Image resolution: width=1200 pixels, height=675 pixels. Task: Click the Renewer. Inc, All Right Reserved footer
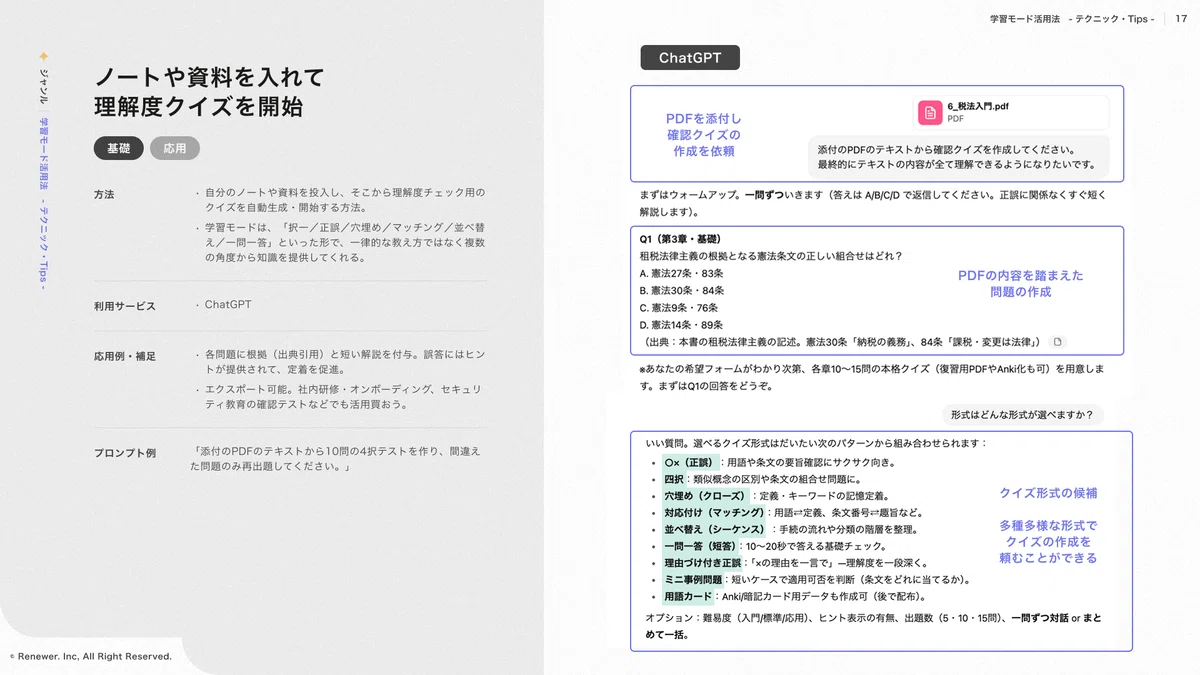(x=91, y=657)
